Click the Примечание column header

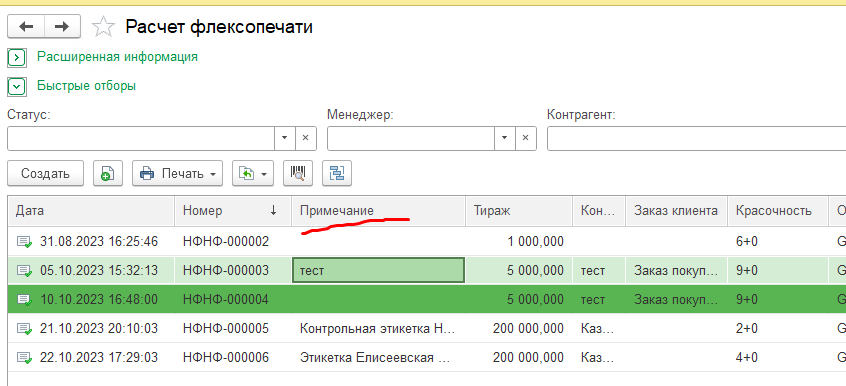click(x=378, y=211)
